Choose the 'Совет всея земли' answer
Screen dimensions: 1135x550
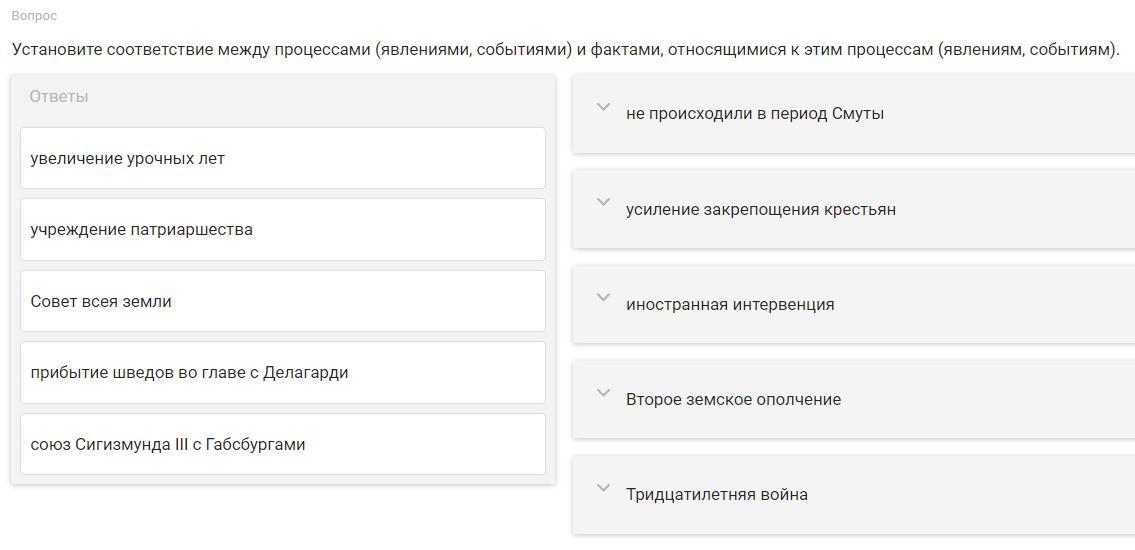click(x=282, y=301)
